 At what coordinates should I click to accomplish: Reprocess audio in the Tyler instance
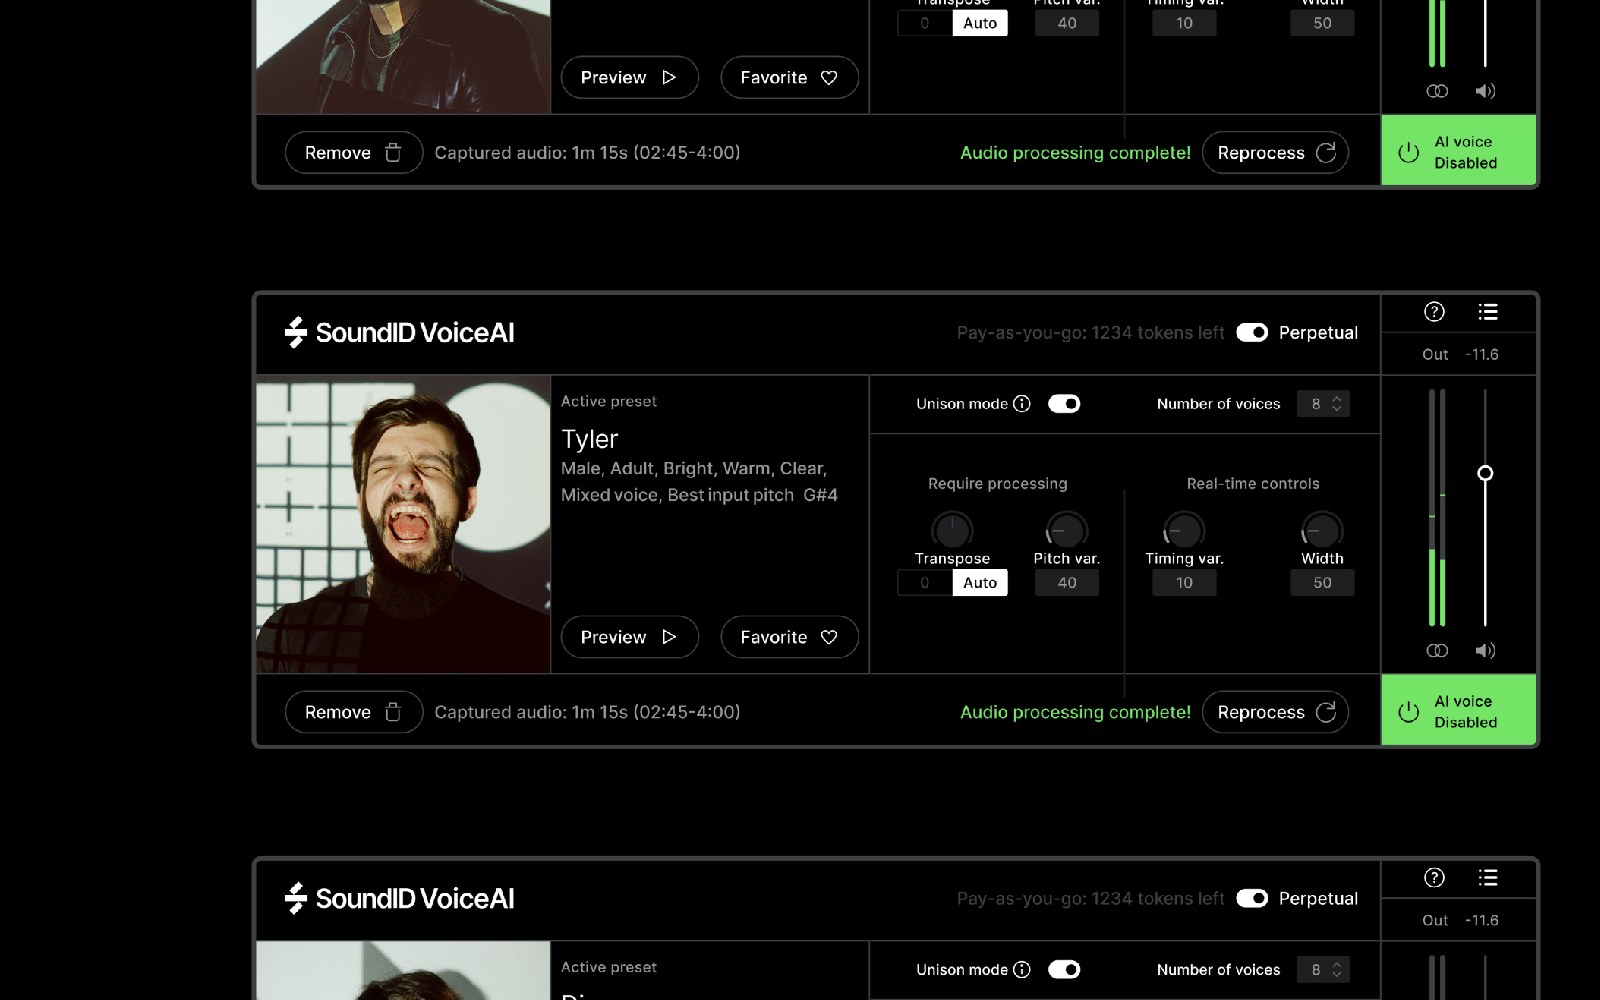point(1275,712)
